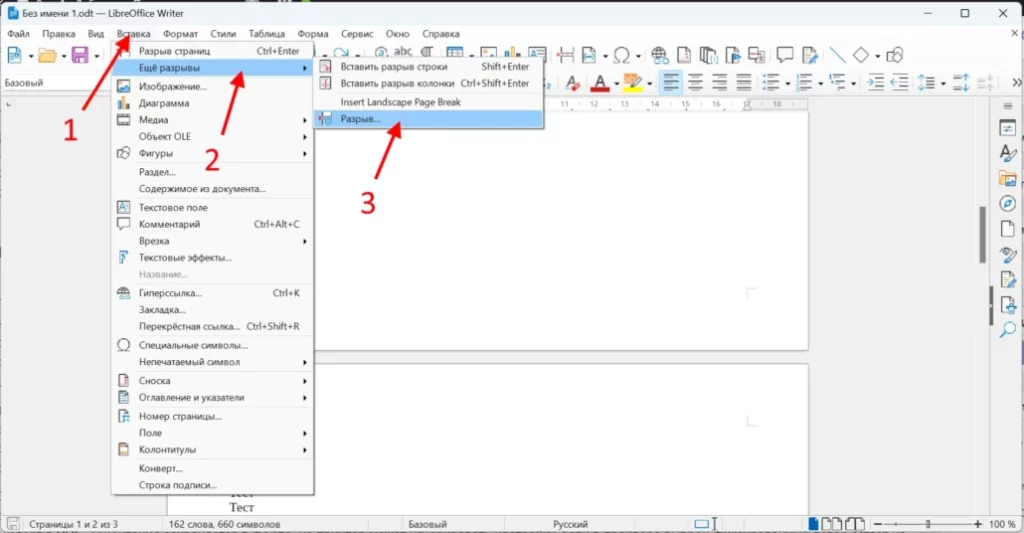The image size is (1024, 533).
Task: Open recent files dropdown next to folder
Action: (x=63, y=56)
